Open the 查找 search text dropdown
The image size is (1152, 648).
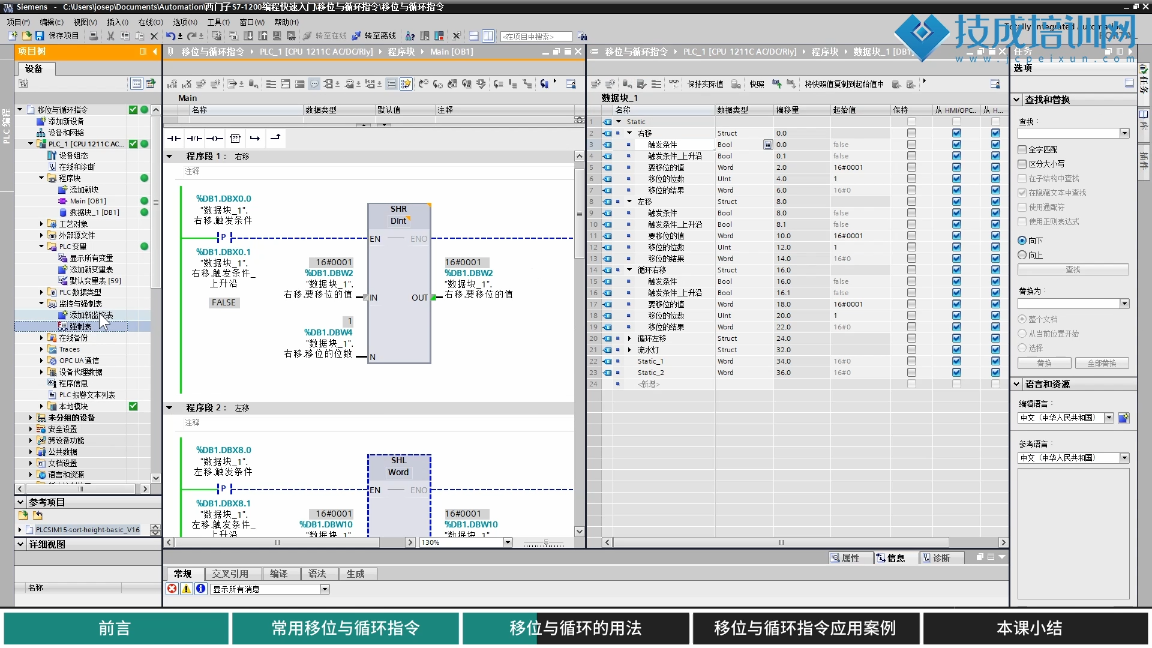[1125, 133]
